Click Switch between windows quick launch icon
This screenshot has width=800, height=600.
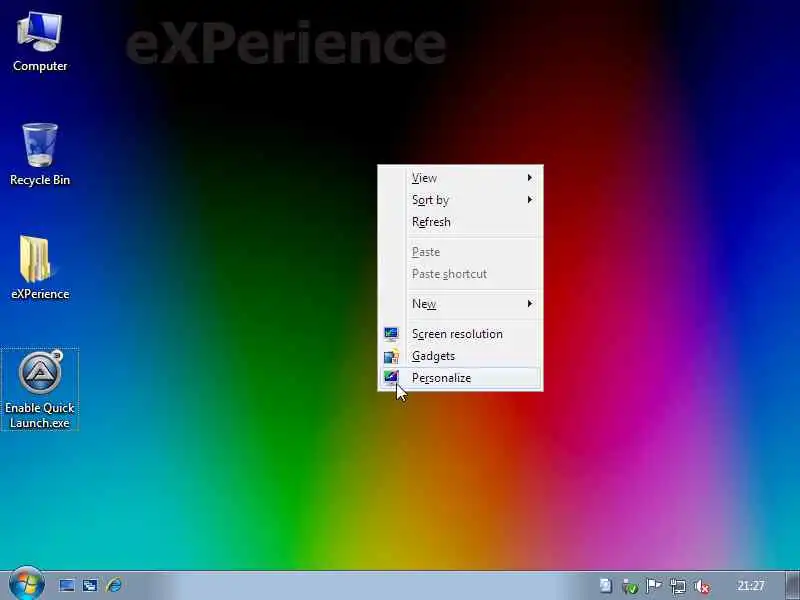90,585
